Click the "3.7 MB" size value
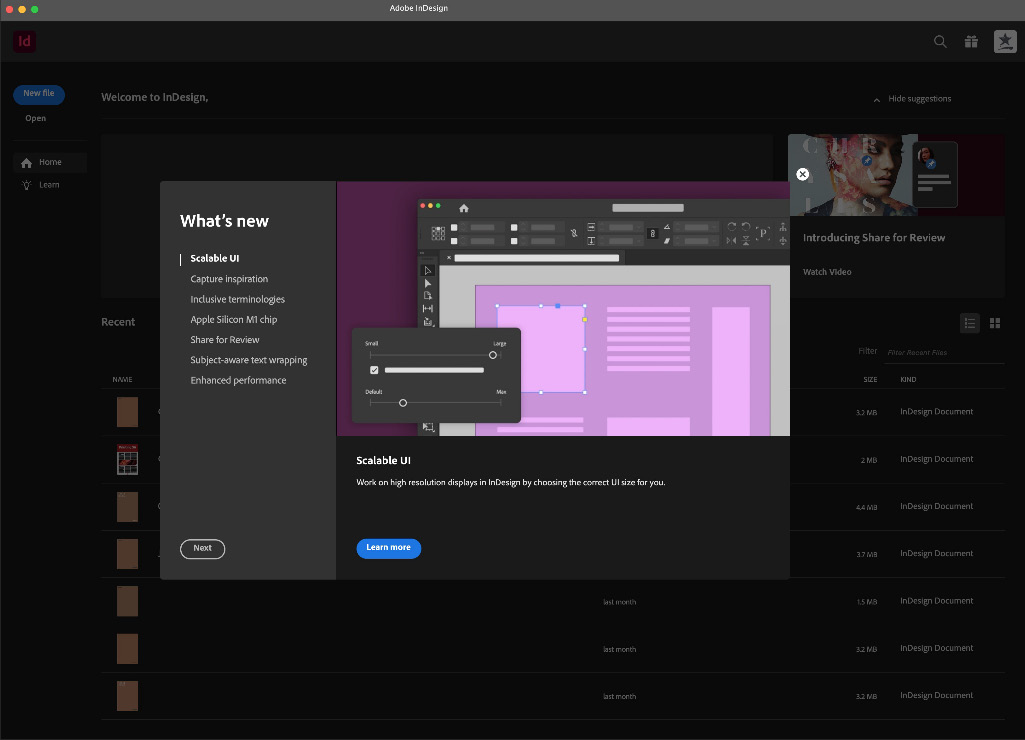 click(867, 554)
